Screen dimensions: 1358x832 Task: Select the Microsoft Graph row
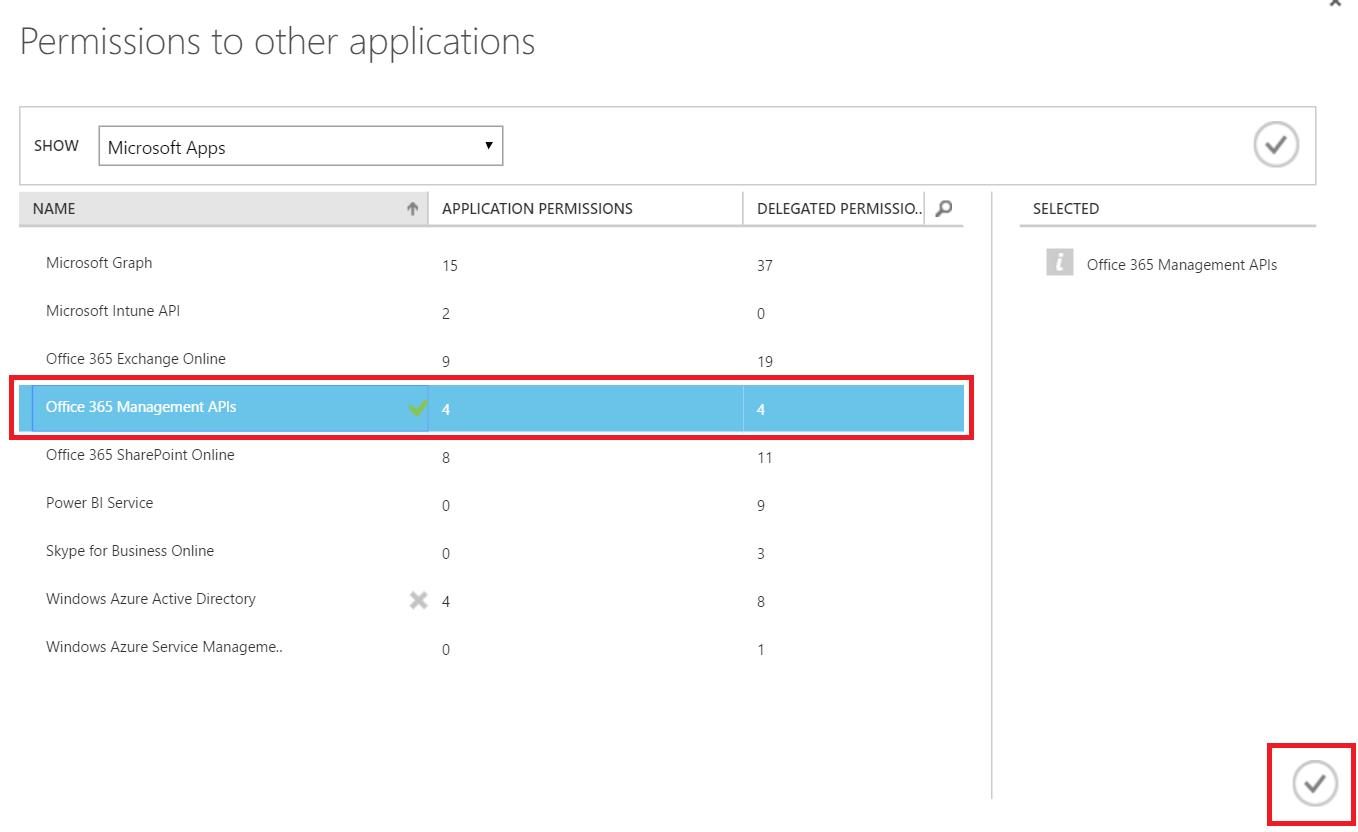click(491, 264)
